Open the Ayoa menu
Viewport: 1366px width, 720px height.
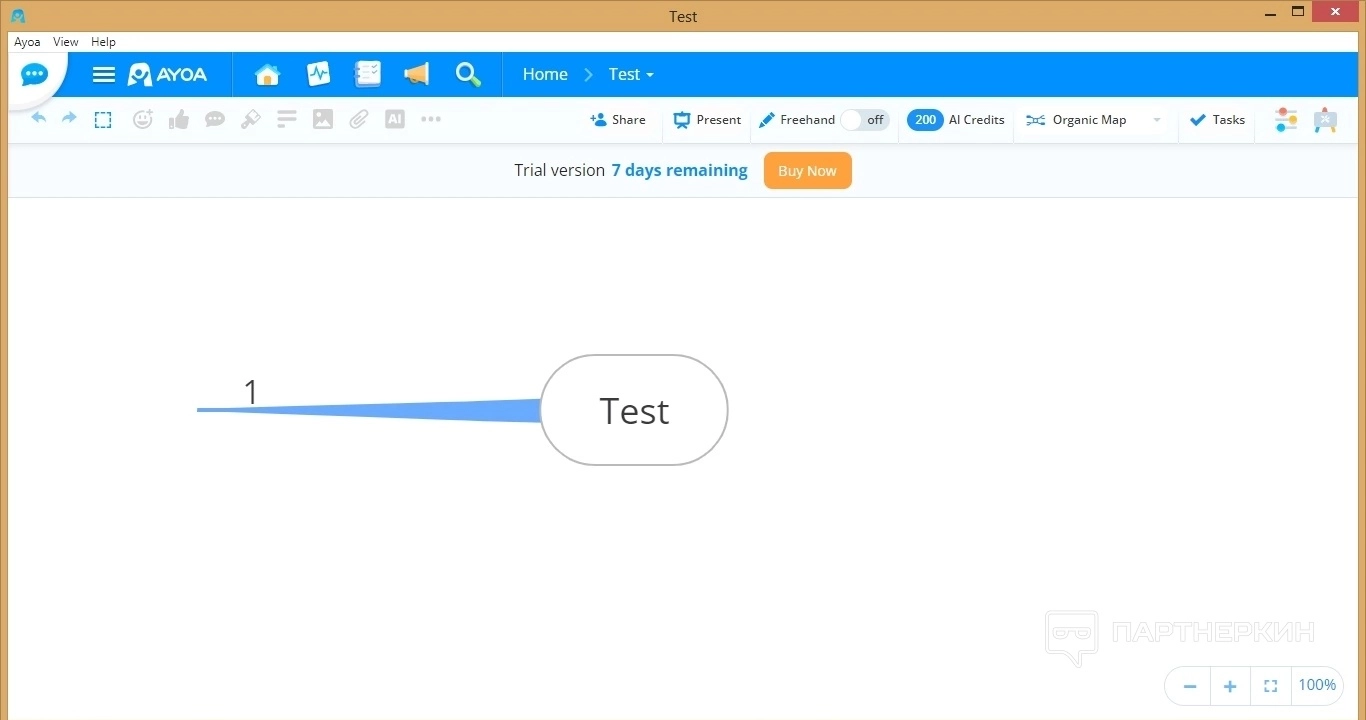27,42
